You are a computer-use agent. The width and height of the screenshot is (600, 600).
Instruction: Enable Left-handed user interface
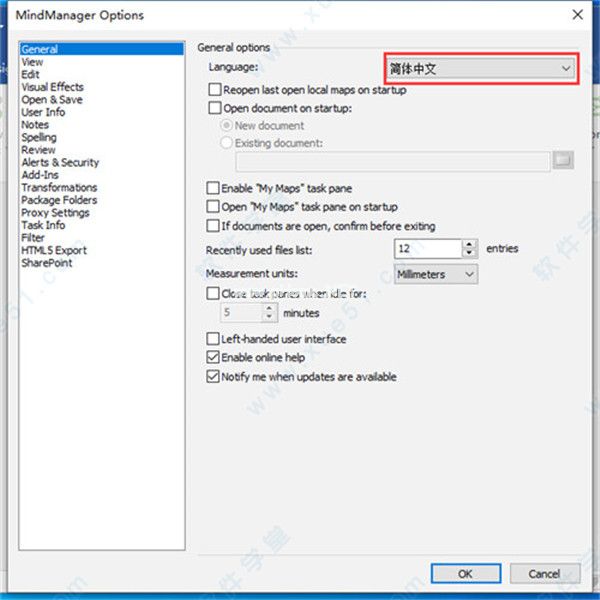213,339
